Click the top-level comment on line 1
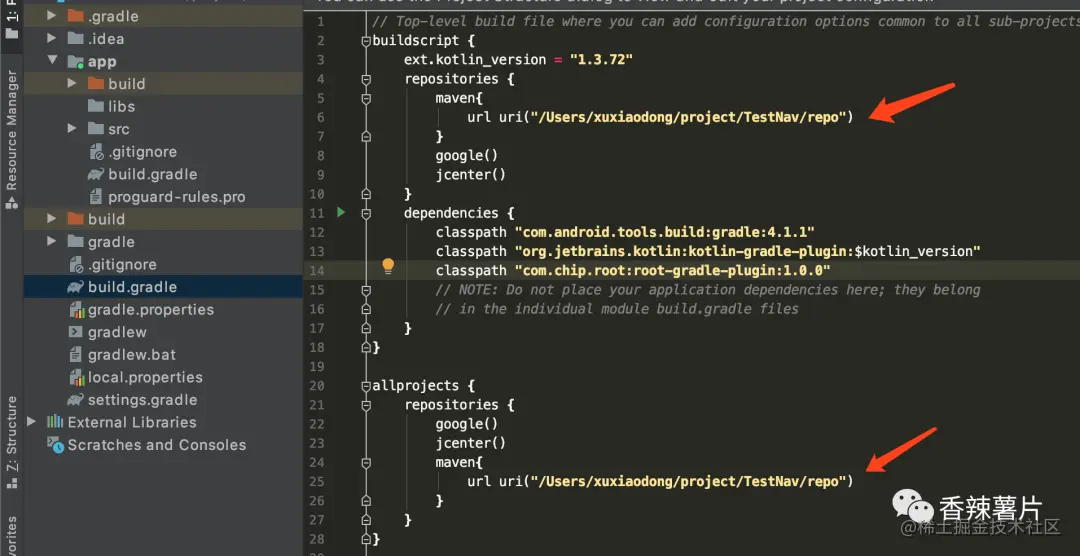Viewport: 1080px width, 556px height. 725,22
